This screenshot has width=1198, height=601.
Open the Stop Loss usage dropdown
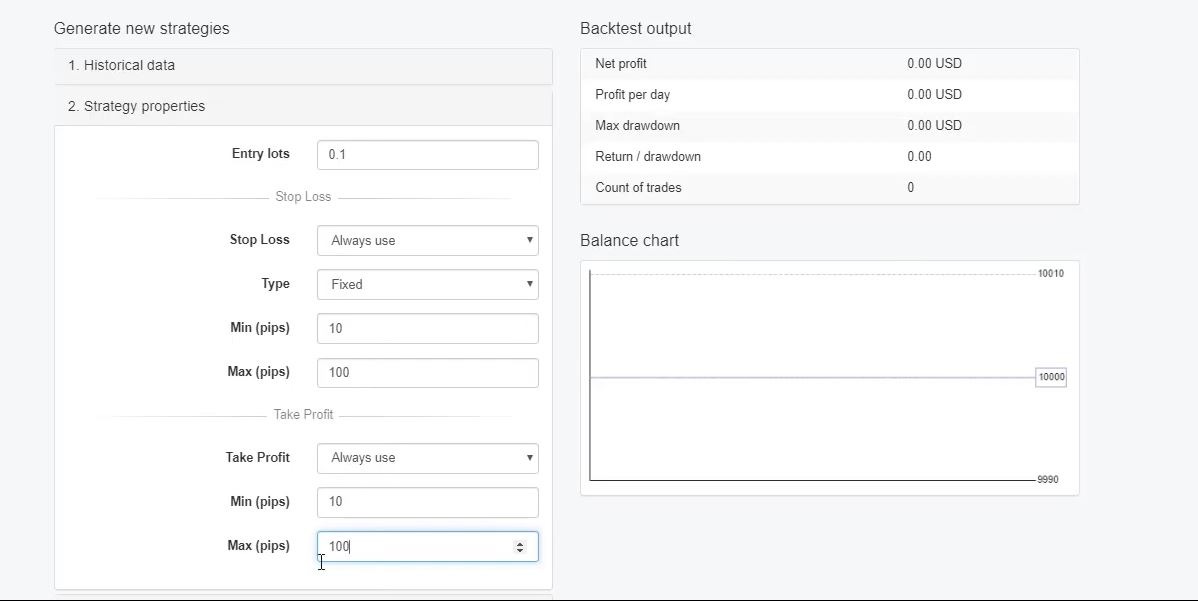[x=427, y=240]
